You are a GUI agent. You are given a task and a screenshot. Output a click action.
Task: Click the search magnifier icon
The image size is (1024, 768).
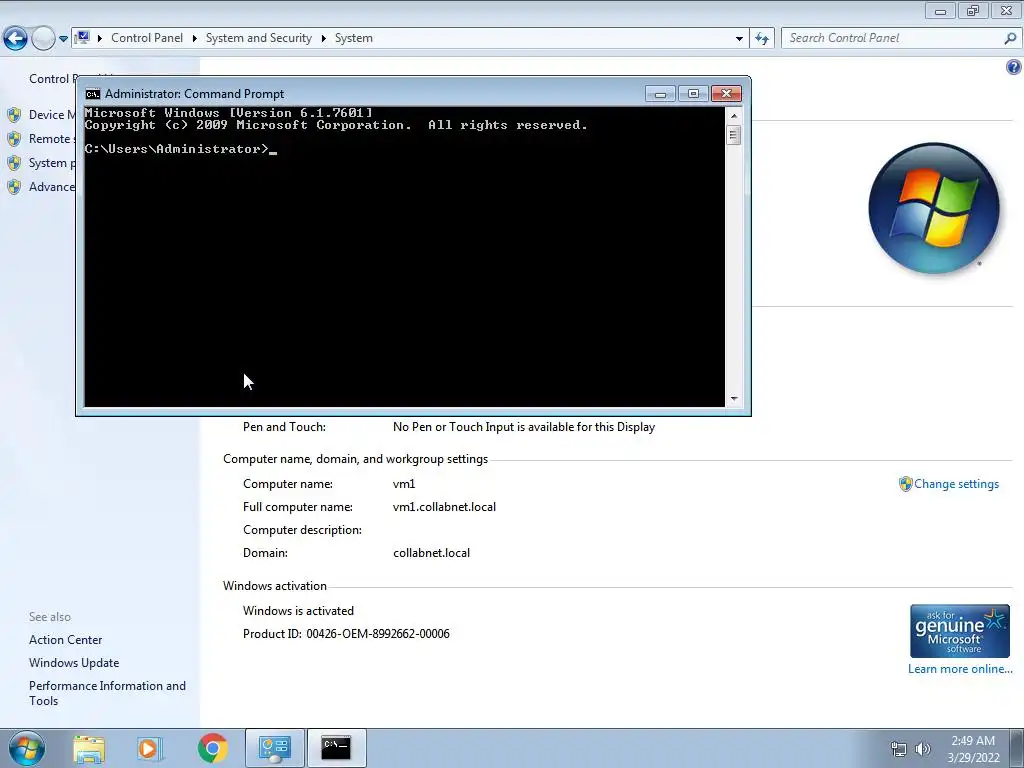point(1010,39)
